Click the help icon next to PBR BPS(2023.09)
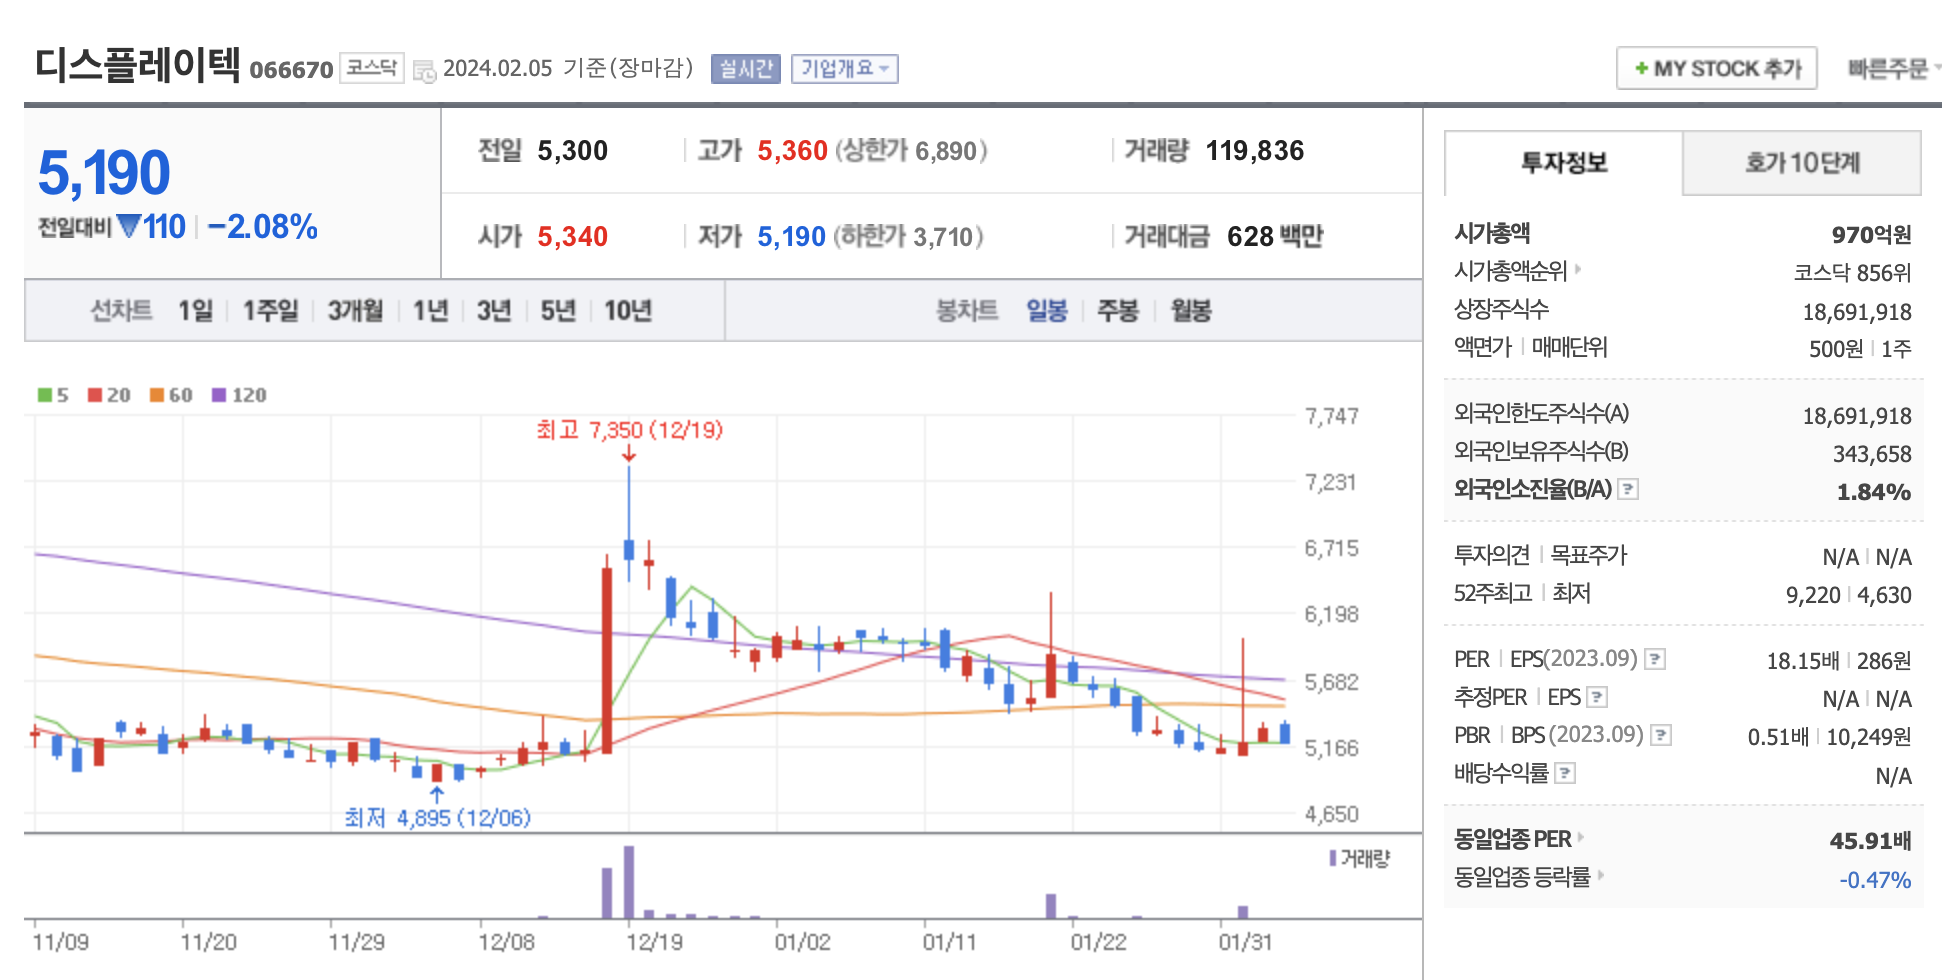Viewport: 1942px width, 980px height. [1661, 735]
